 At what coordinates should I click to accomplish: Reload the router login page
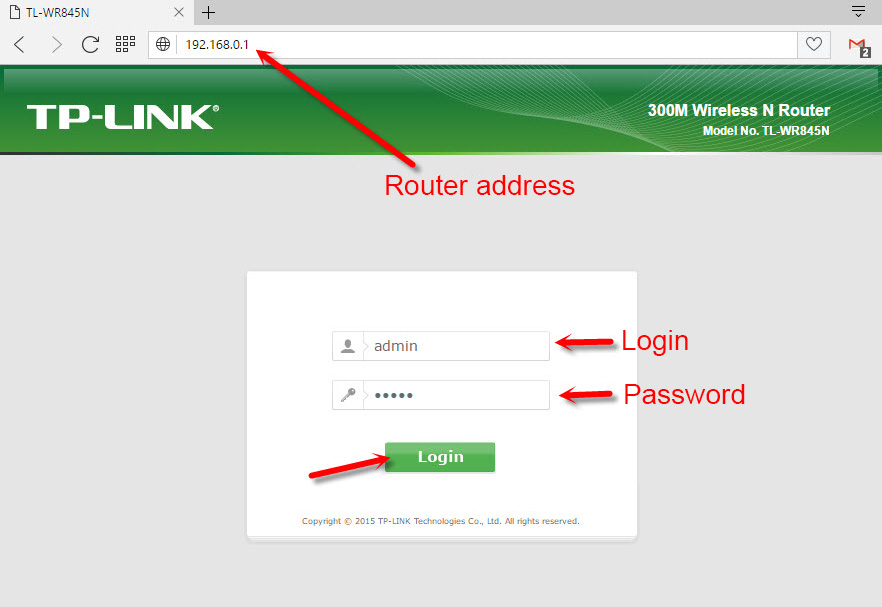[x=90, y=44]
